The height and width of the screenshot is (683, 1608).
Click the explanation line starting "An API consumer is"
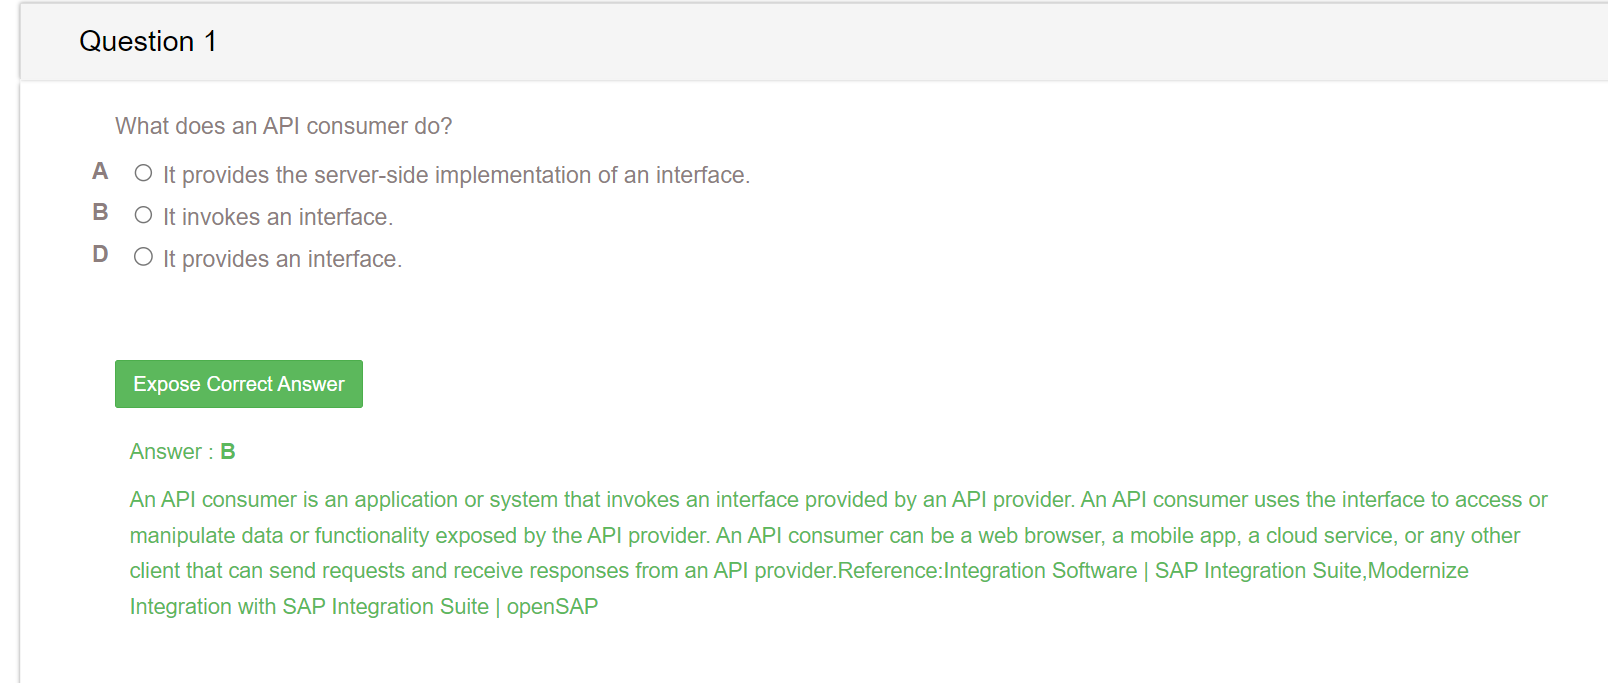click(x=838, y=500)
